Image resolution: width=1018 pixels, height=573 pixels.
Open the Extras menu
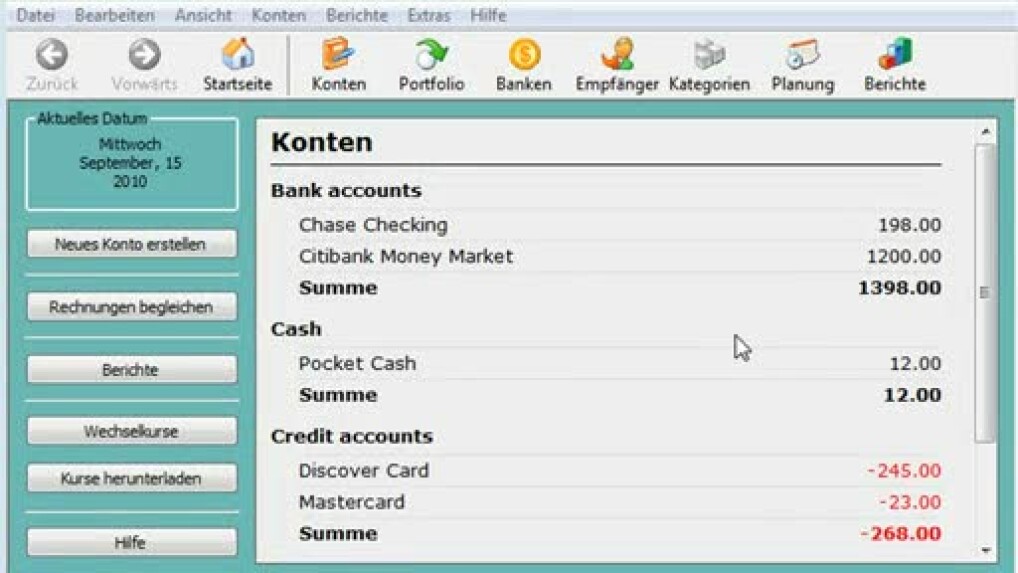428,16
